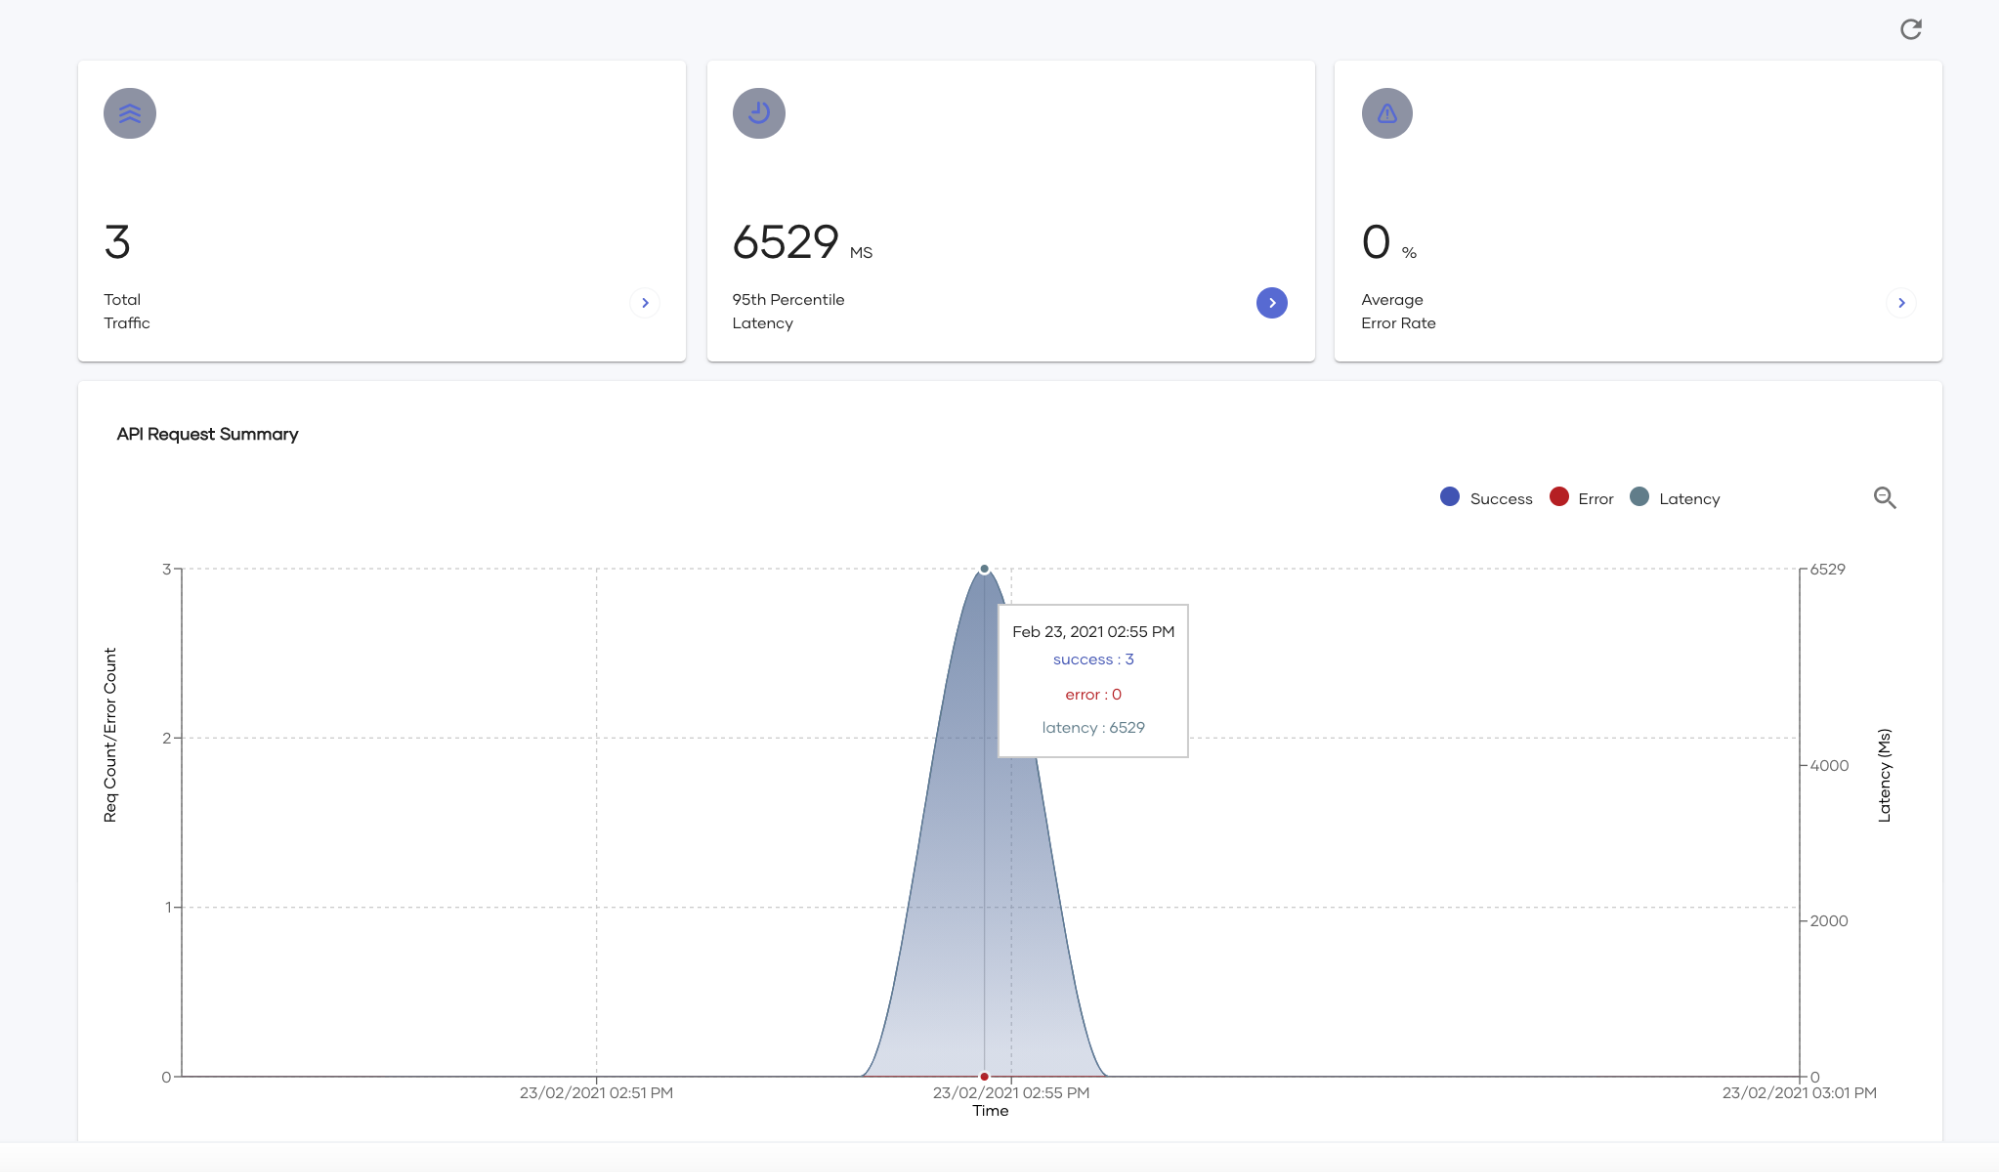
Task: Click the peak data point on the chart
Action: click(984, 569)
